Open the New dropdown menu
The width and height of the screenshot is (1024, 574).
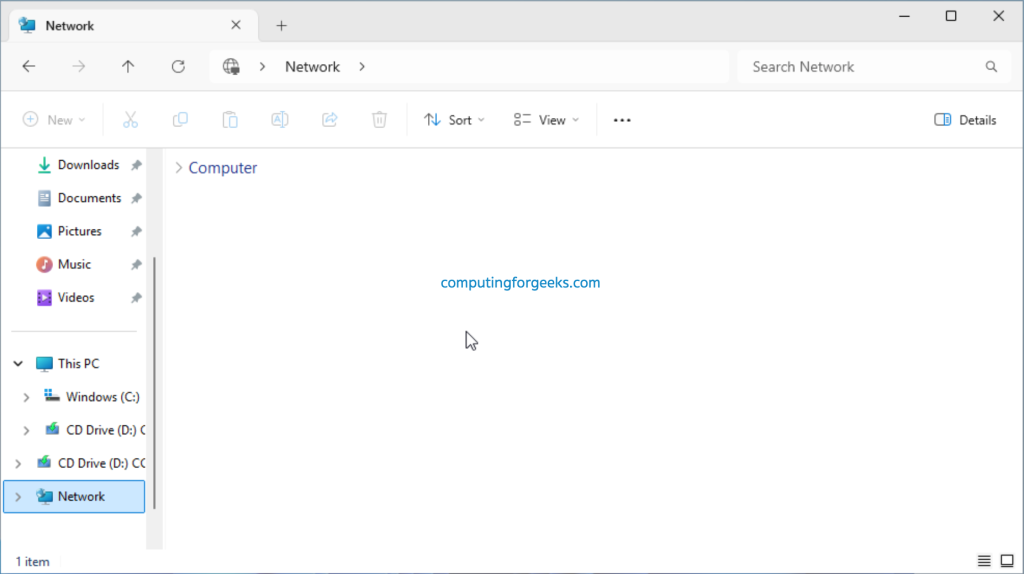pyautogui.click(x=54, y=120)
